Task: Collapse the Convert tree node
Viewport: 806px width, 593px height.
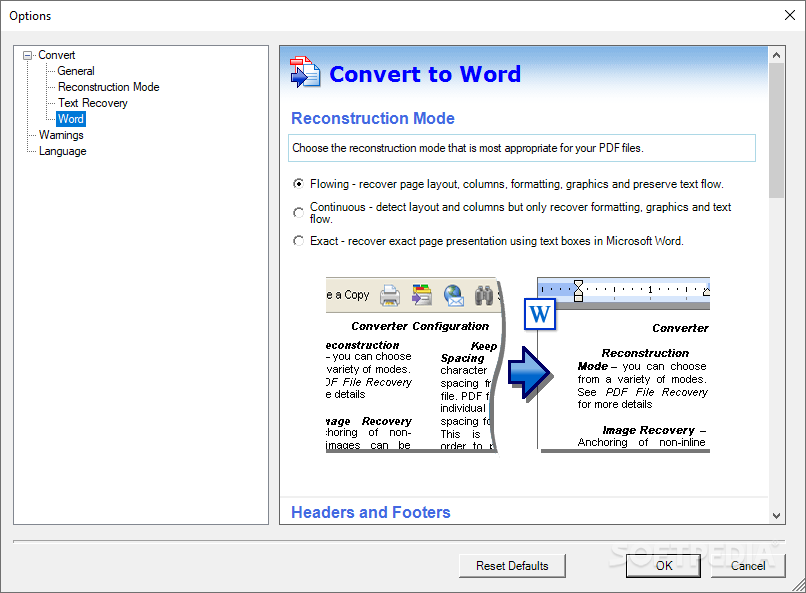Action: 28,55
